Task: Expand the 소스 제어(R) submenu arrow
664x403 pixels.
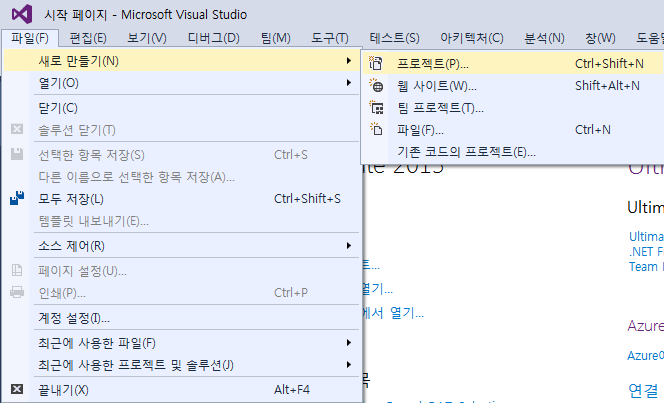Action: coord(349,246)
